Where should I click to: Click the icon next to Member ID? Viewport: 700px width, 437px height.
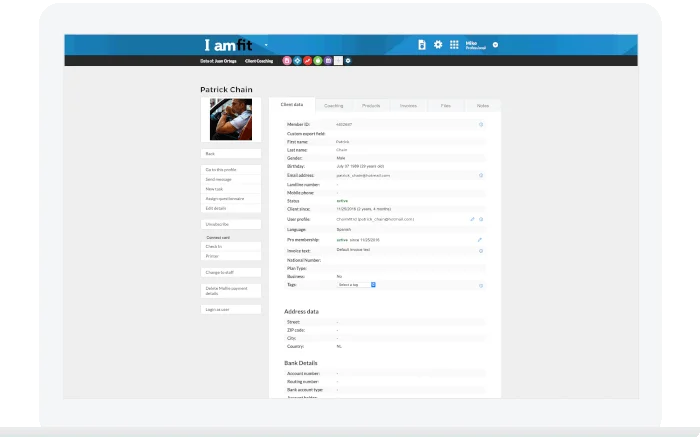[481, 124]
